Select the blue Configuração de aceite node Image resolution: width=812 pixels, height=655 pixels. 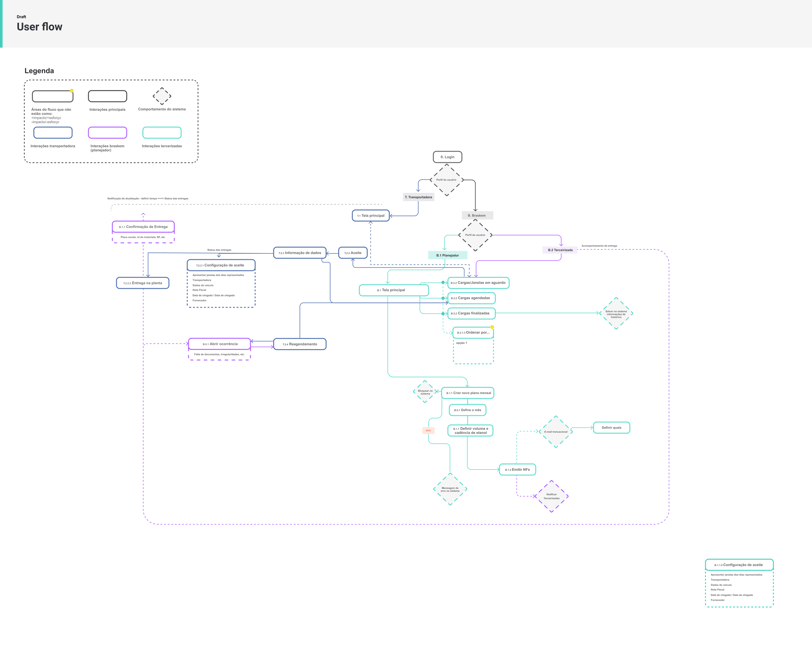coord(221,265)
